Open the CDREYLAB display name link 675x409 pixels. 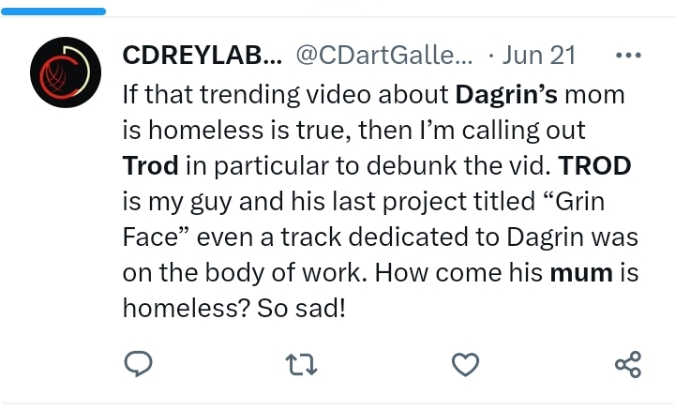click(202, 57)
